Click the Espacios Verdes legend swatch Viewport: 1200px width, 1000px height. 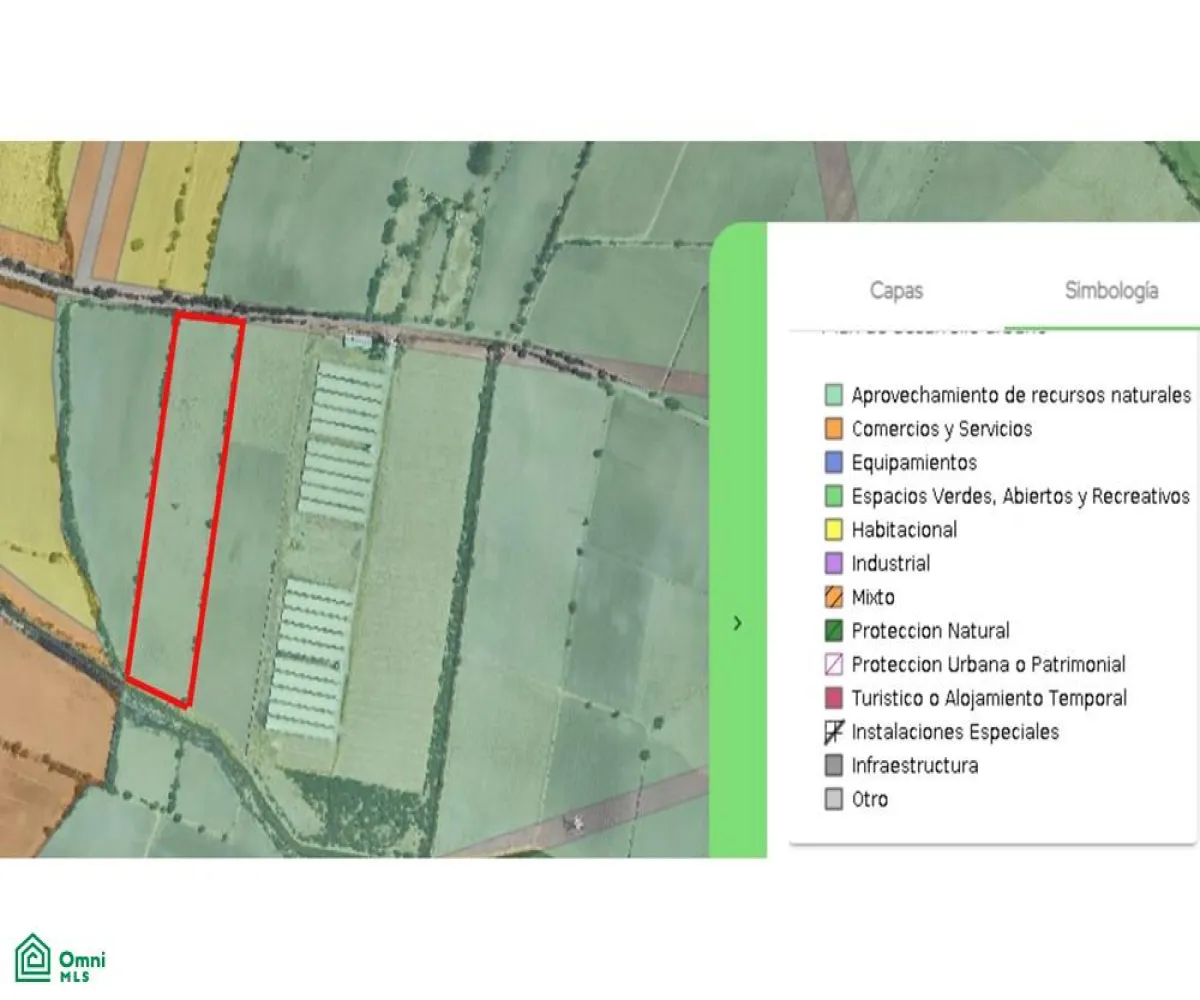pyautogui.click(x=834, y=496)
